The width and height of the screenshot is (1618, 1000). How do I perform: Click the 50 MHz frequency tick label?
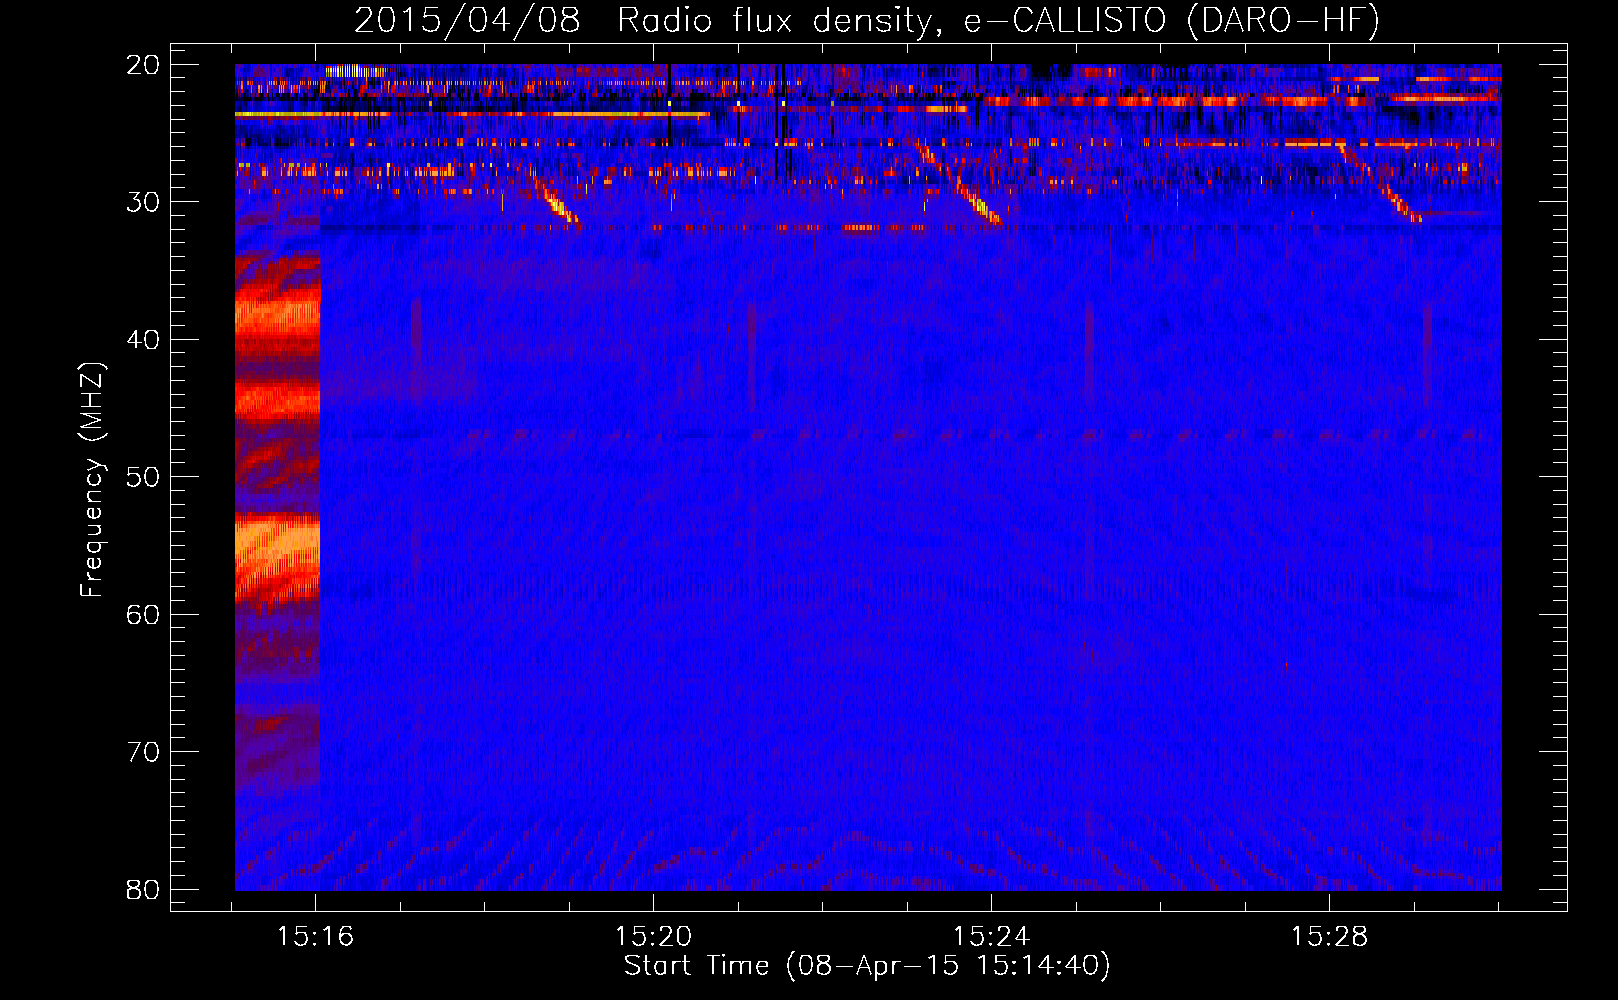tap(144, 476)
